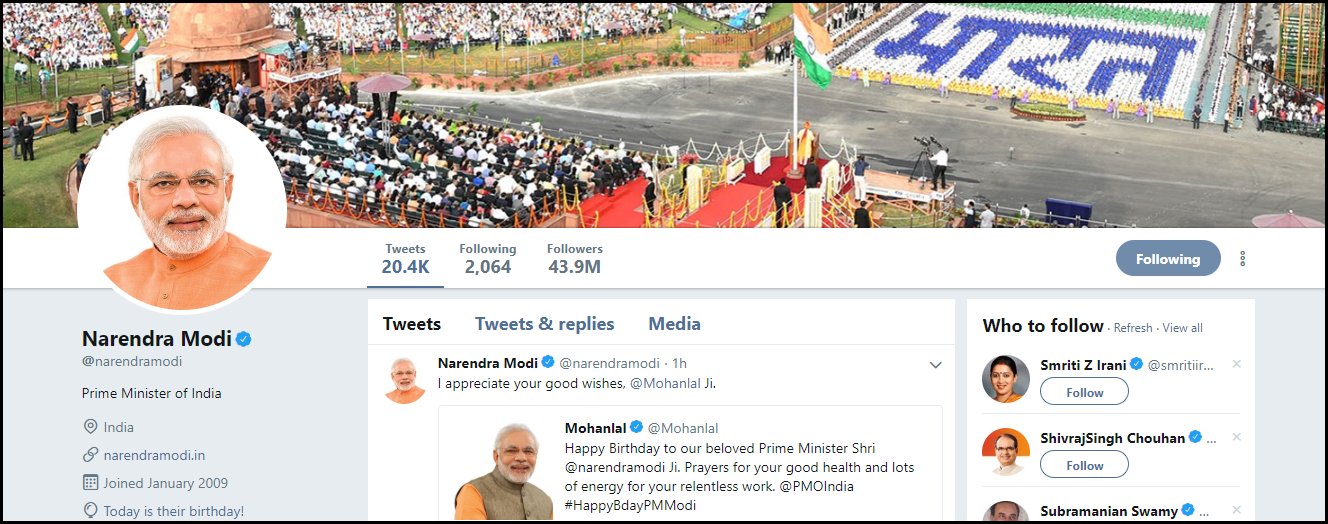Follow ShivrajSingh Chouhan
1328x524 pixels.
1084,465
